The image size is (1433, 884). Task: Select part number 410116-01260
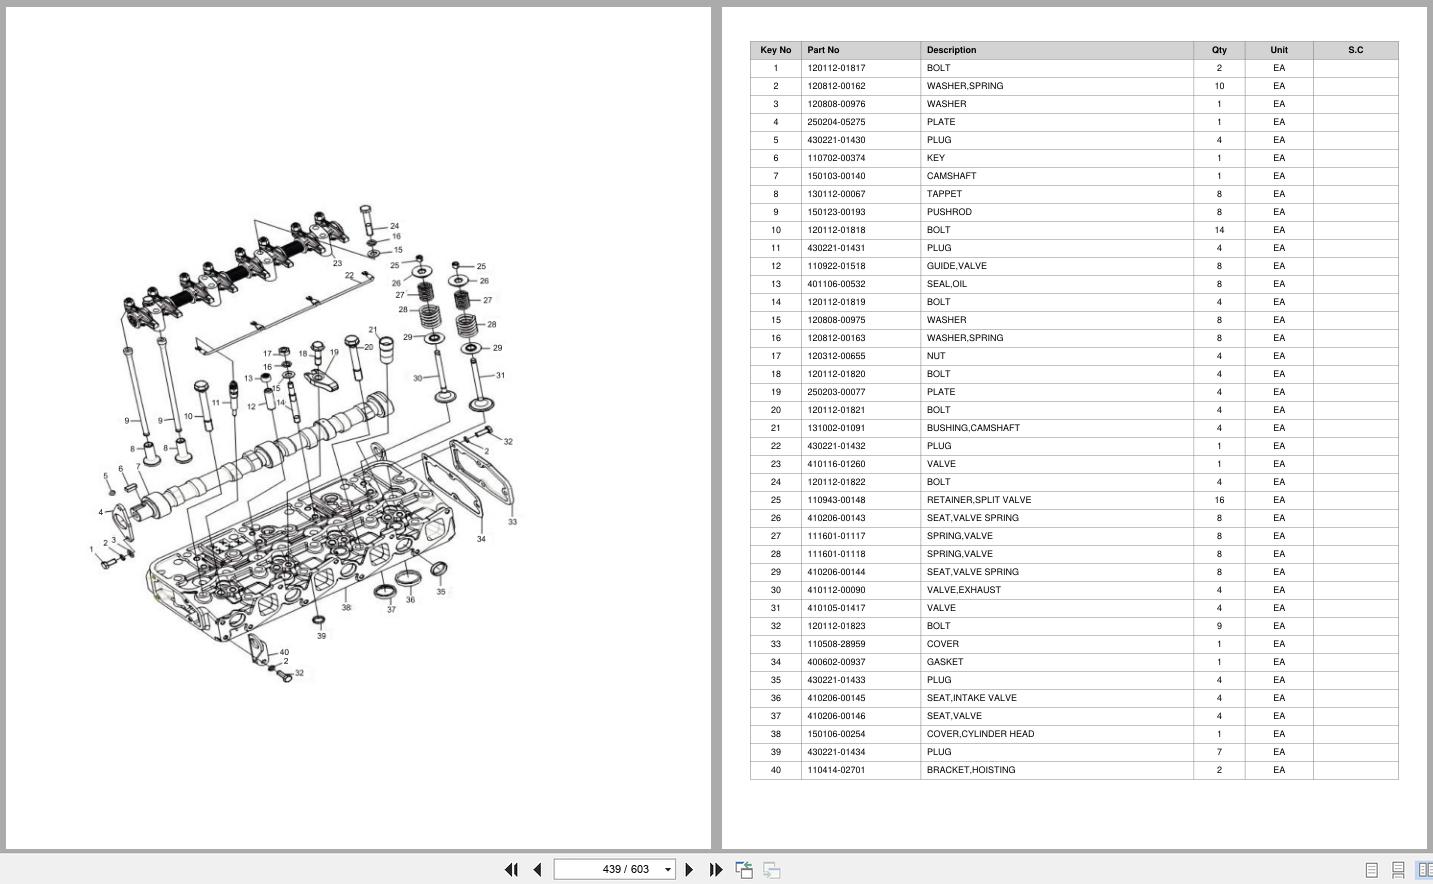[x=837, y=464]
